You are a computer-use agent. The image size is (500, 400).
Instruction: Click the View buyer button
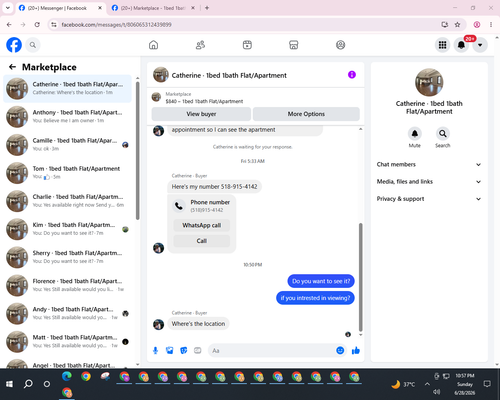click(x=201, y=114)
